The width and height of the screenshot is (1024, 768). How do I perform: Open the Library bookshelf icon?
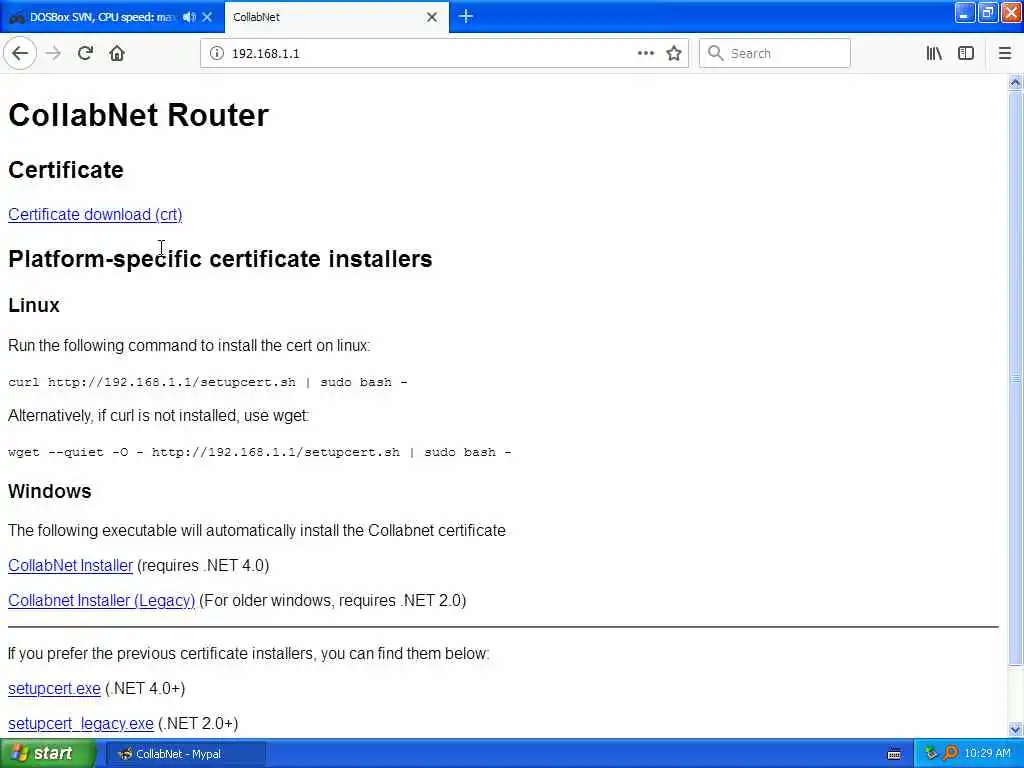click(x=934, y=53)
